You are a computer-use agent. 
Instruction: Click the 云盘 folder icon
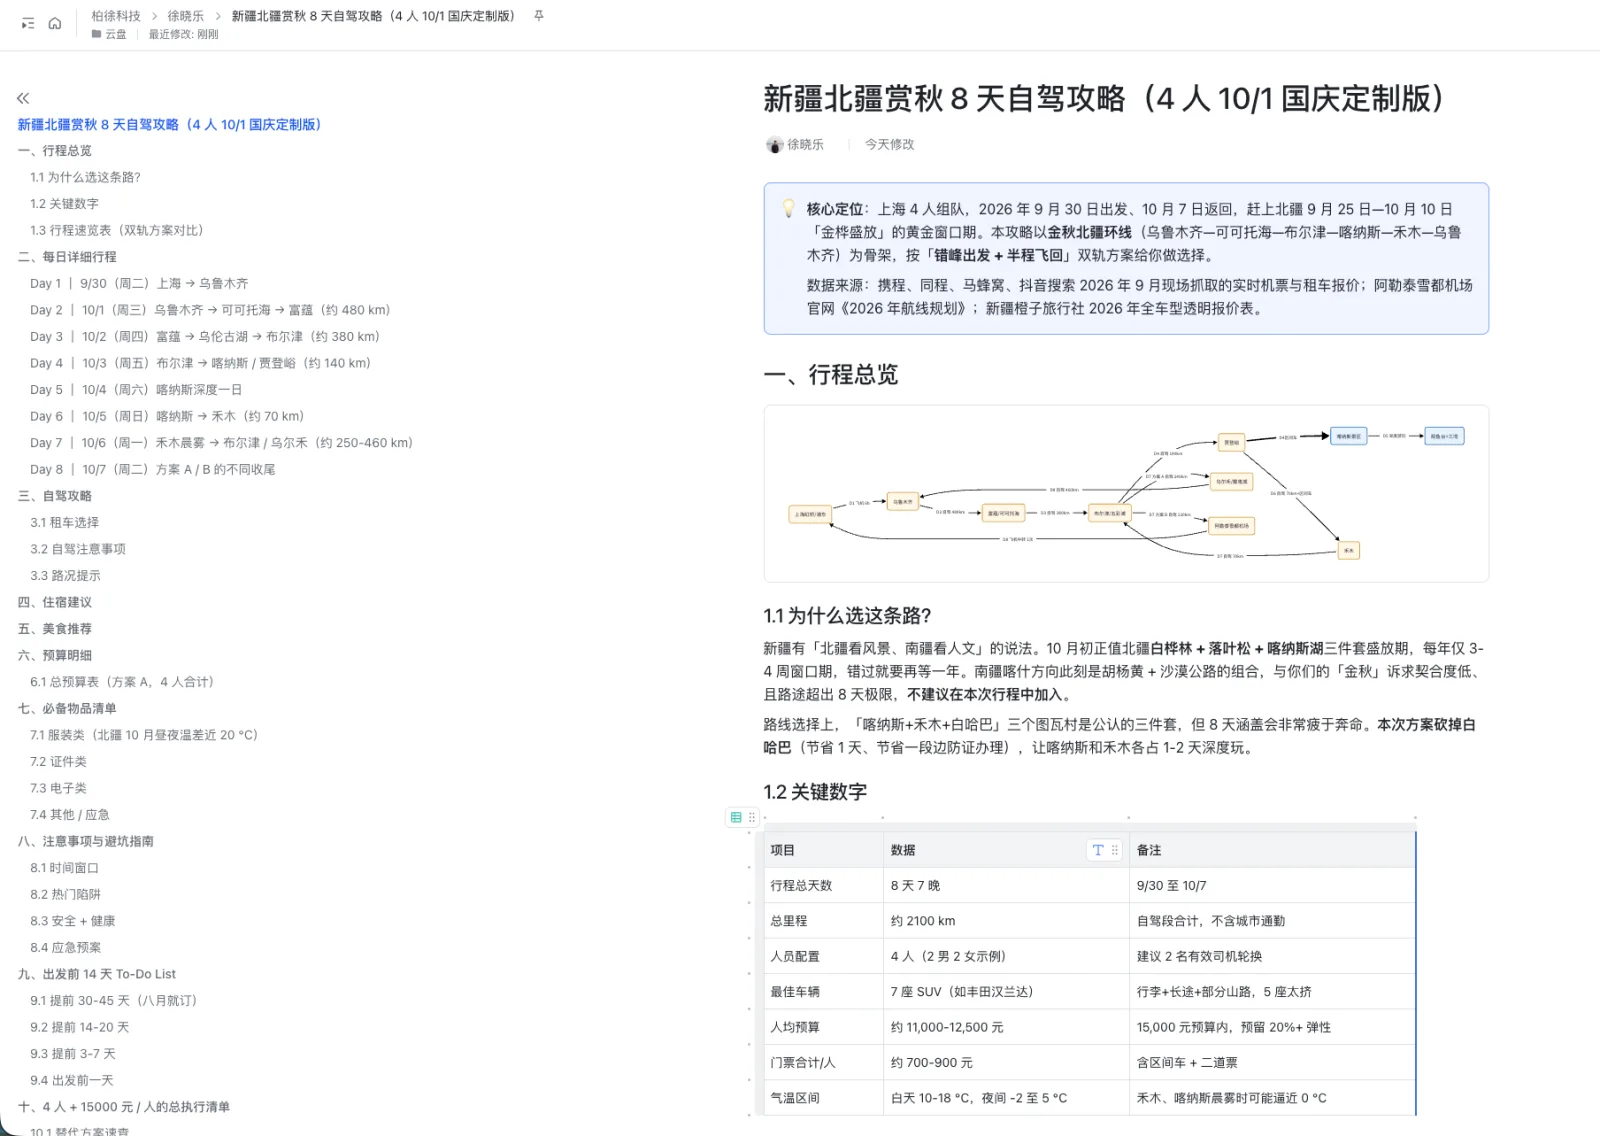[96, 34]
